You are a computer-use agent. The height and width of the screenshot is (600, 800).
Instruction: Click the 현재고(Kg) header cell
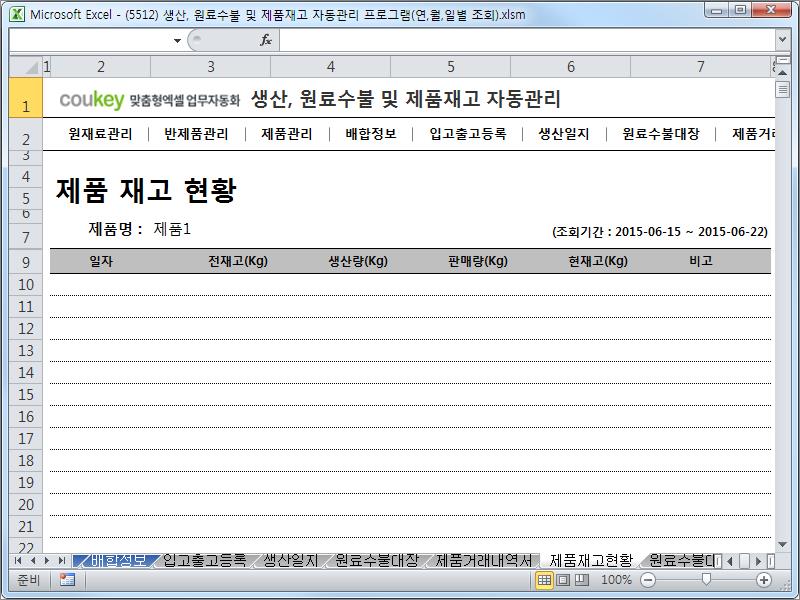point(598,261)
